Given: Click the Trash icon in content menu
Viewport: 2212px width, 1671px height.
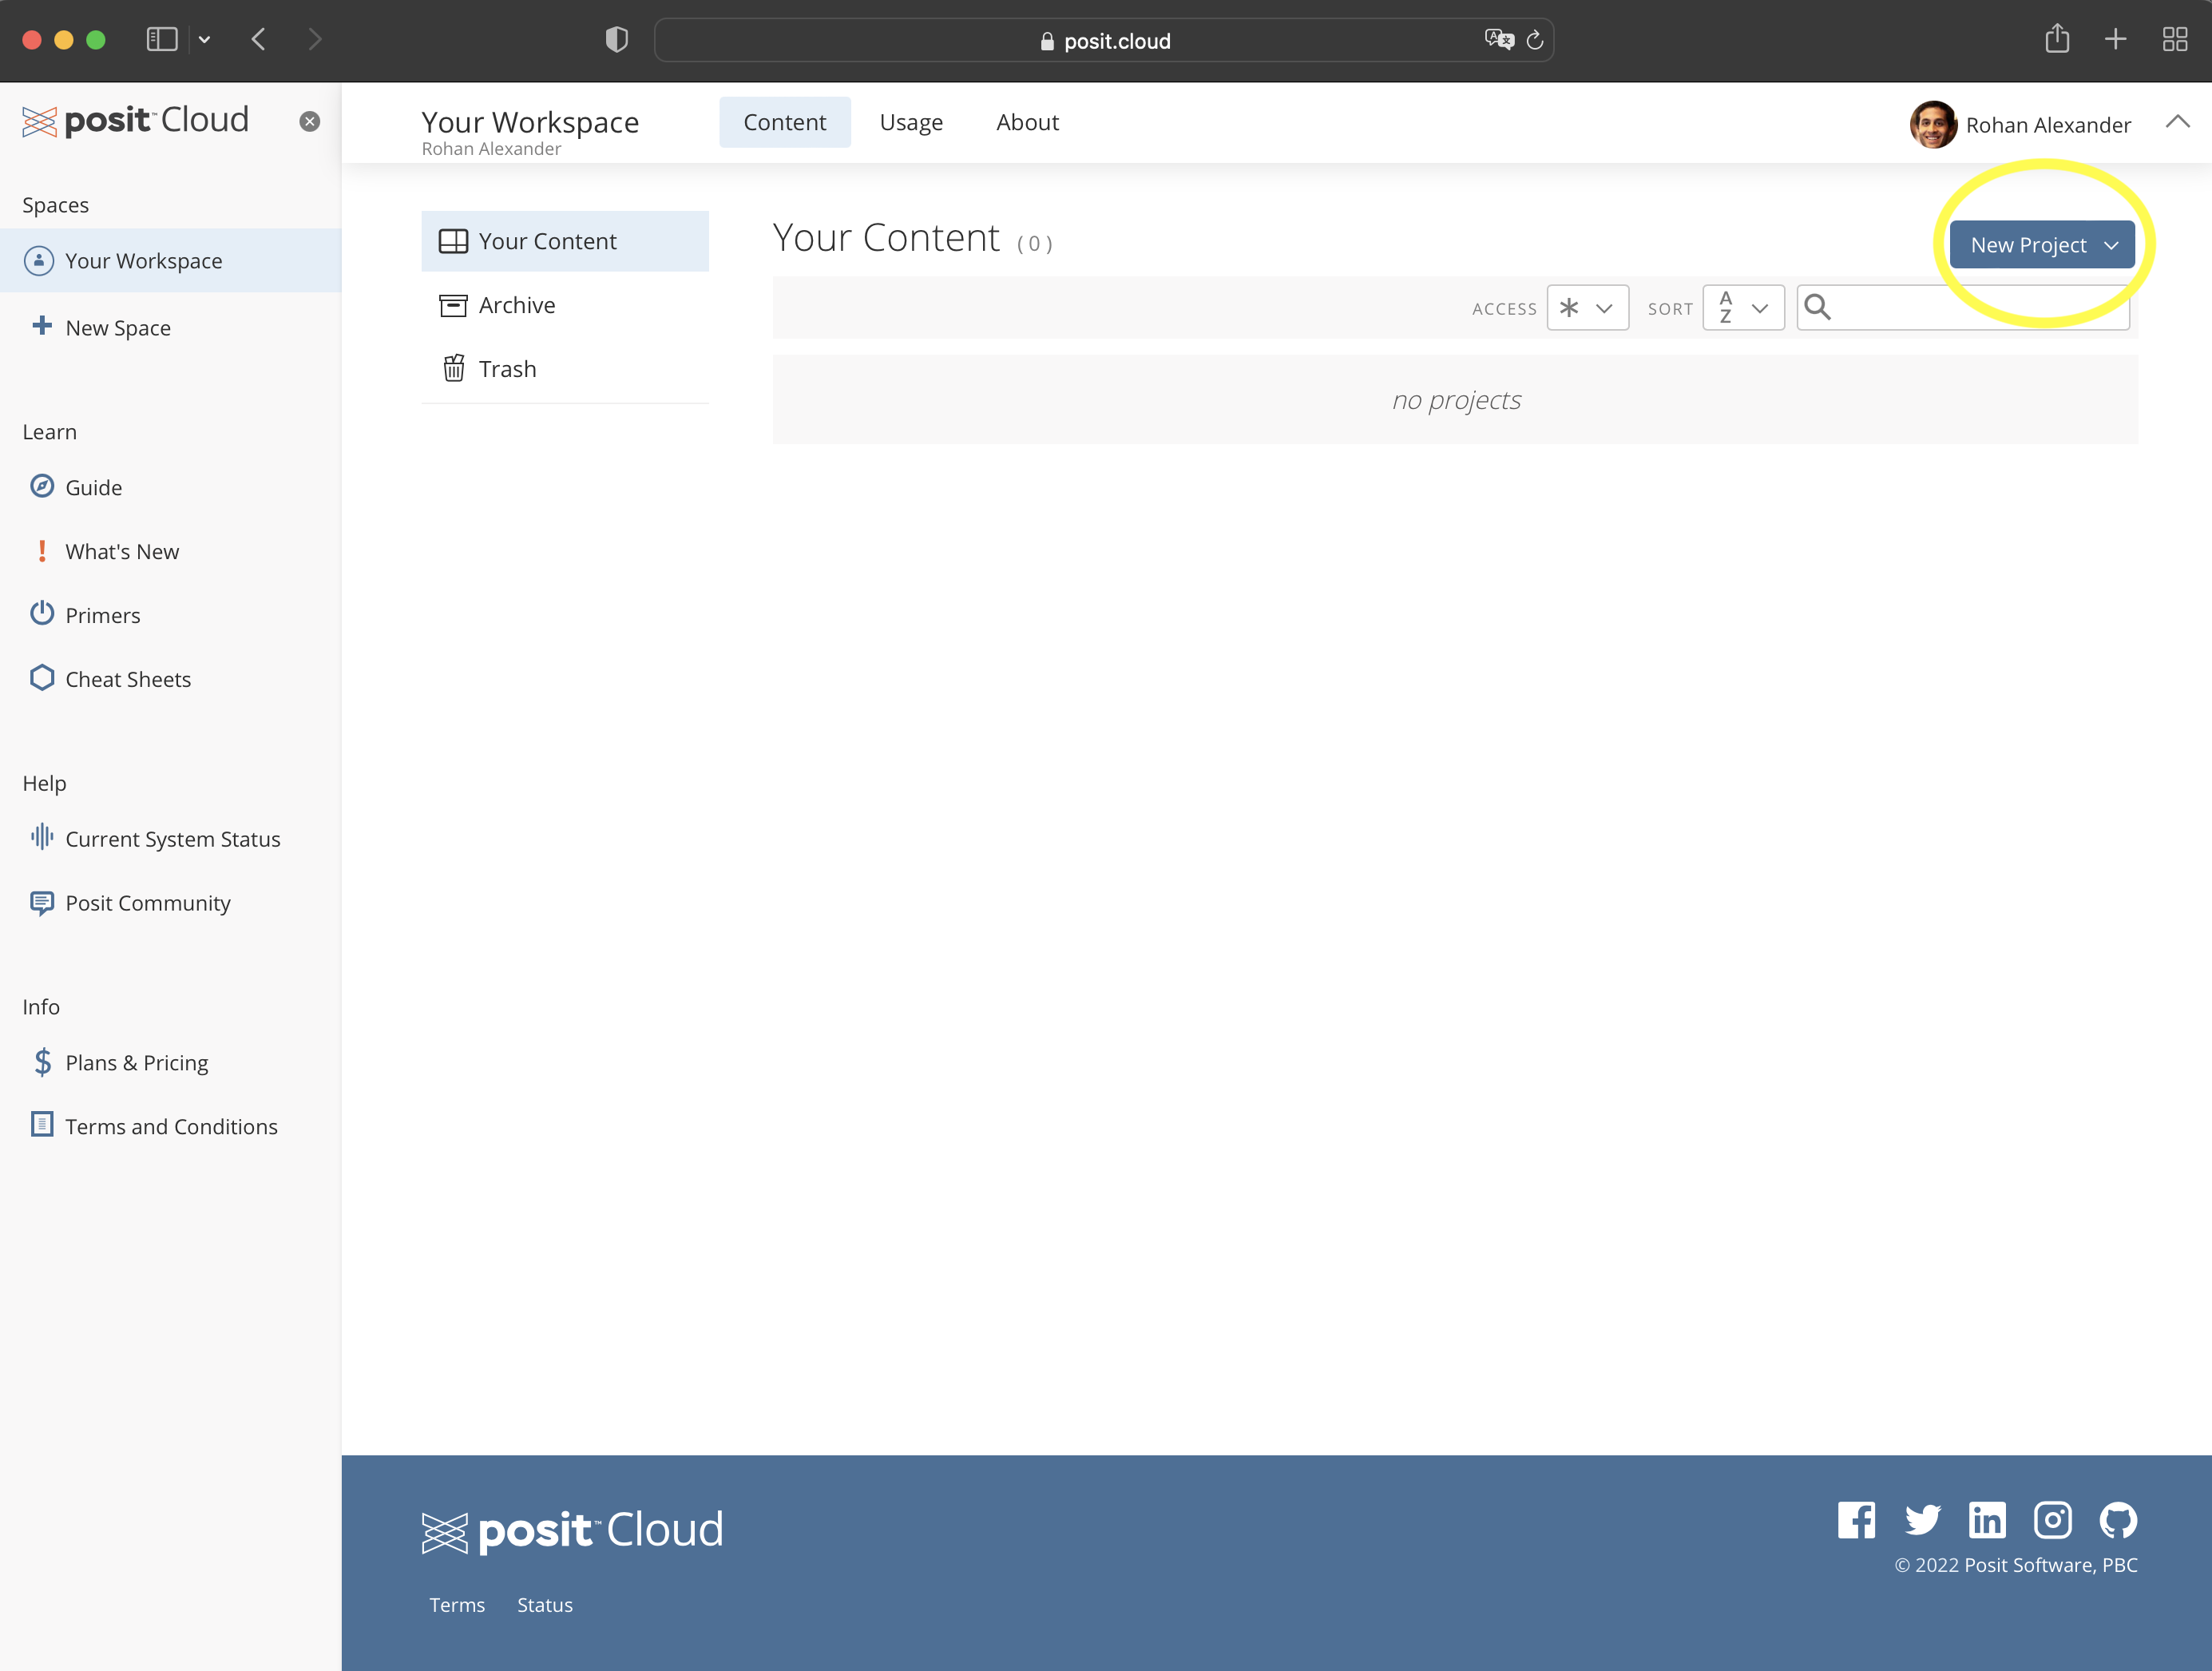Looking at the screenshot, I should [x=453, y=369].
